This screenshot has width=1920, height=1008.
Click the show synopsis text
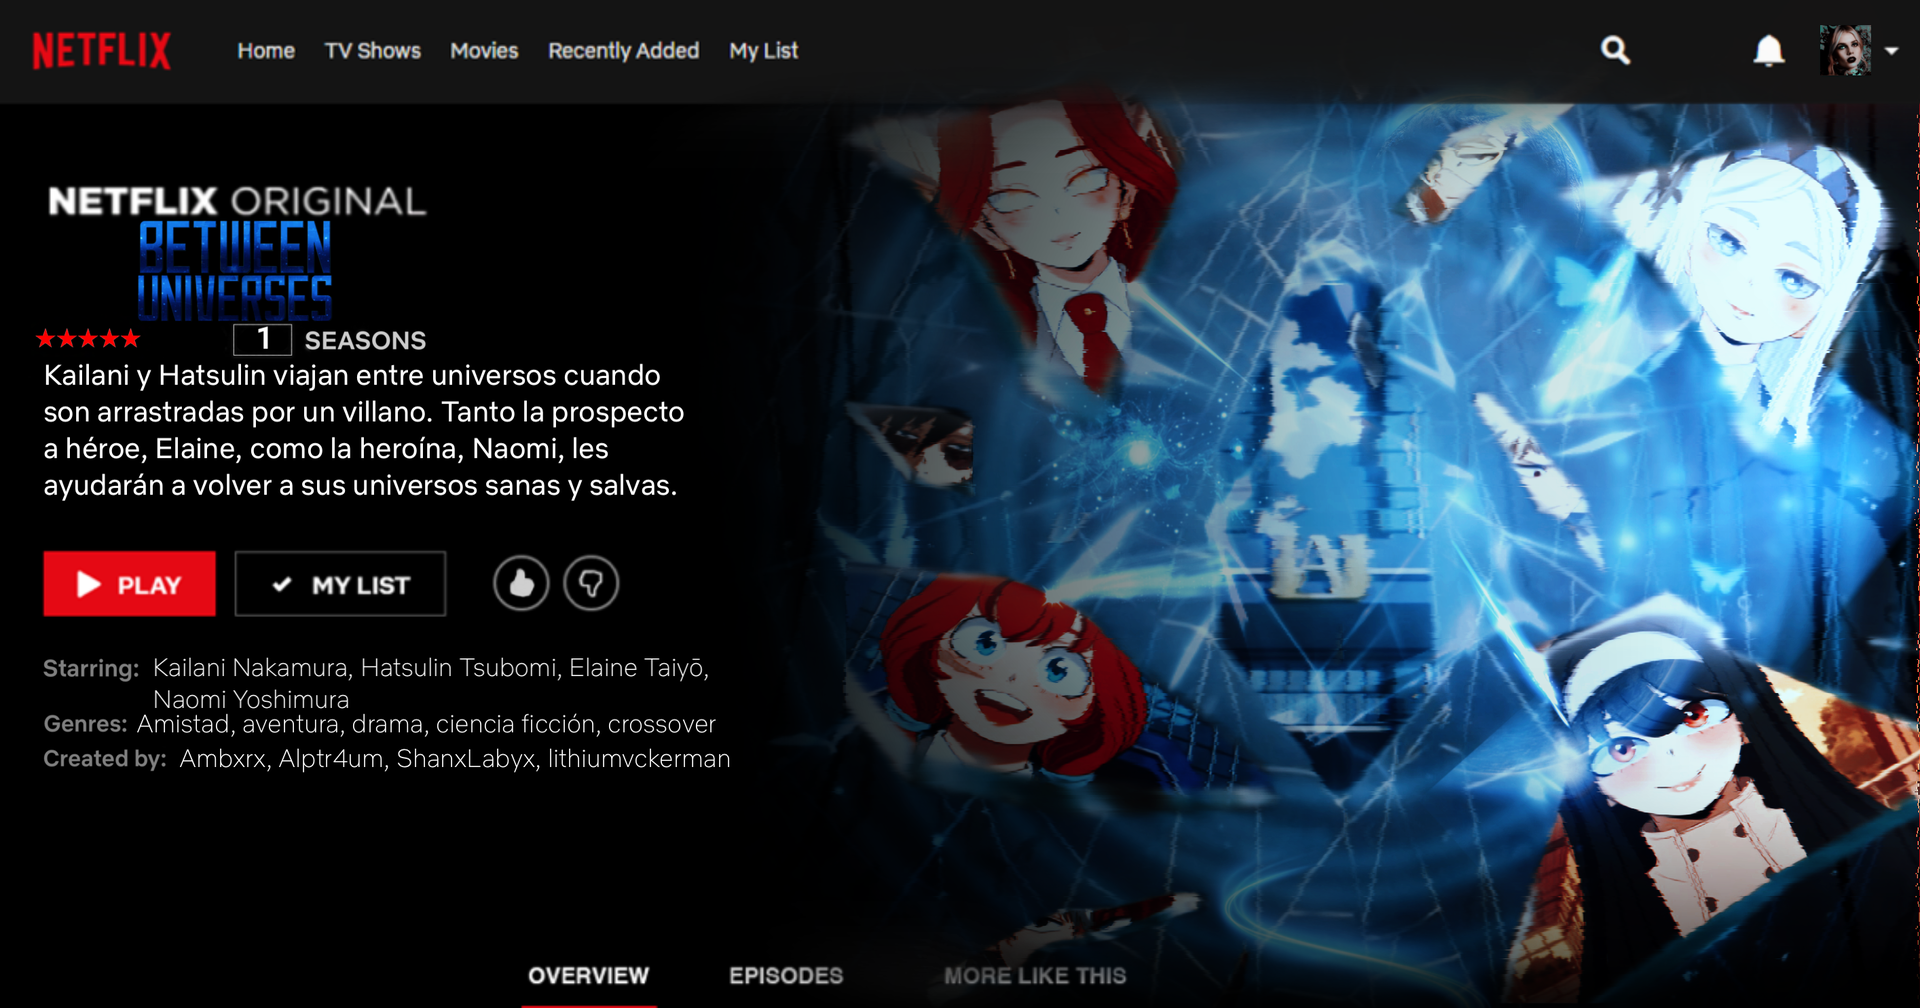[364, 430]
